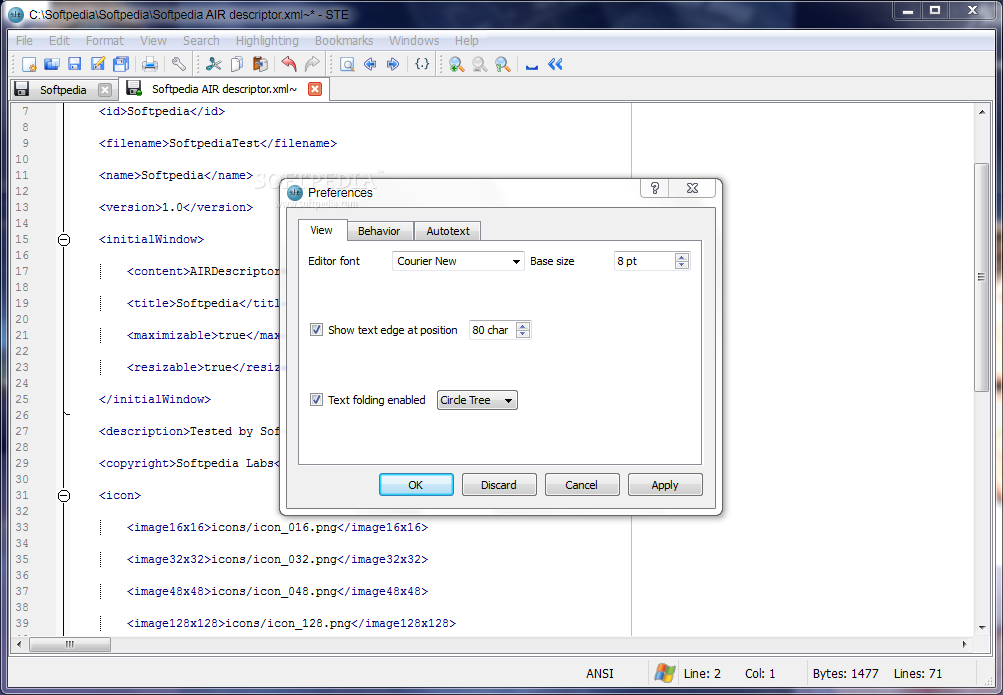Copy selection using the copy icon
The width and height of the screenshot is (1003, 695).
pyautogui.click(x=237, y=65)
